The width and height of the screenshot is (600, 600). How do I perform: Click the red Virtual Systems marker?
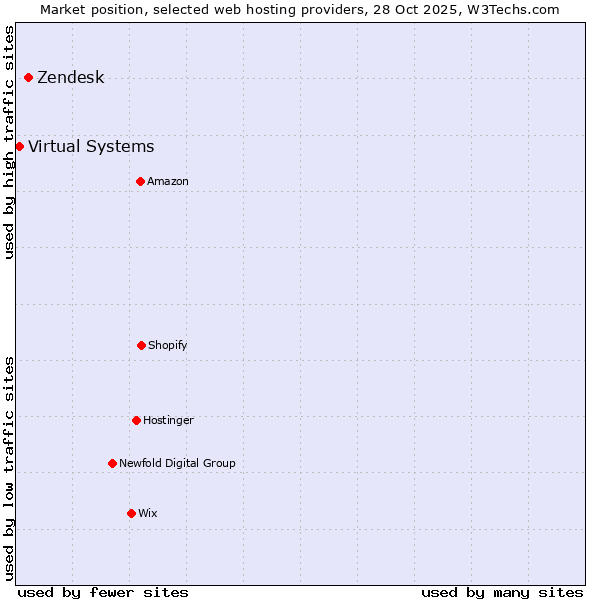(19, 147)
